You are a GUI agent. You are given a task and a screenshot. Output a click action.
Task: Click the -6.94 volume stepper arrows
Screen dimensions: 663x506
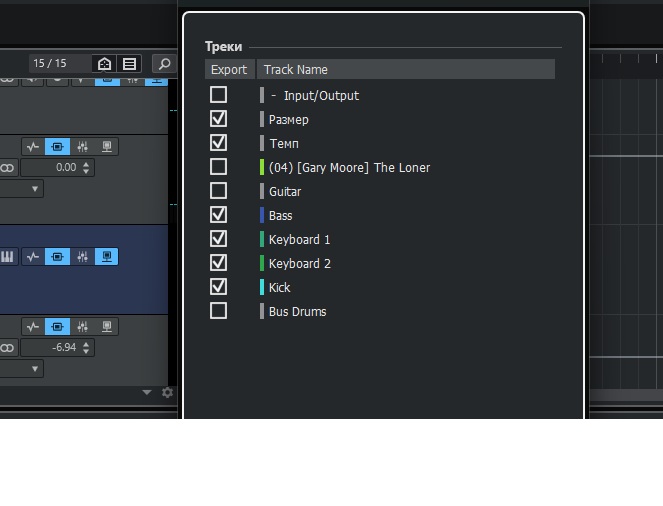tap(86, 348)
